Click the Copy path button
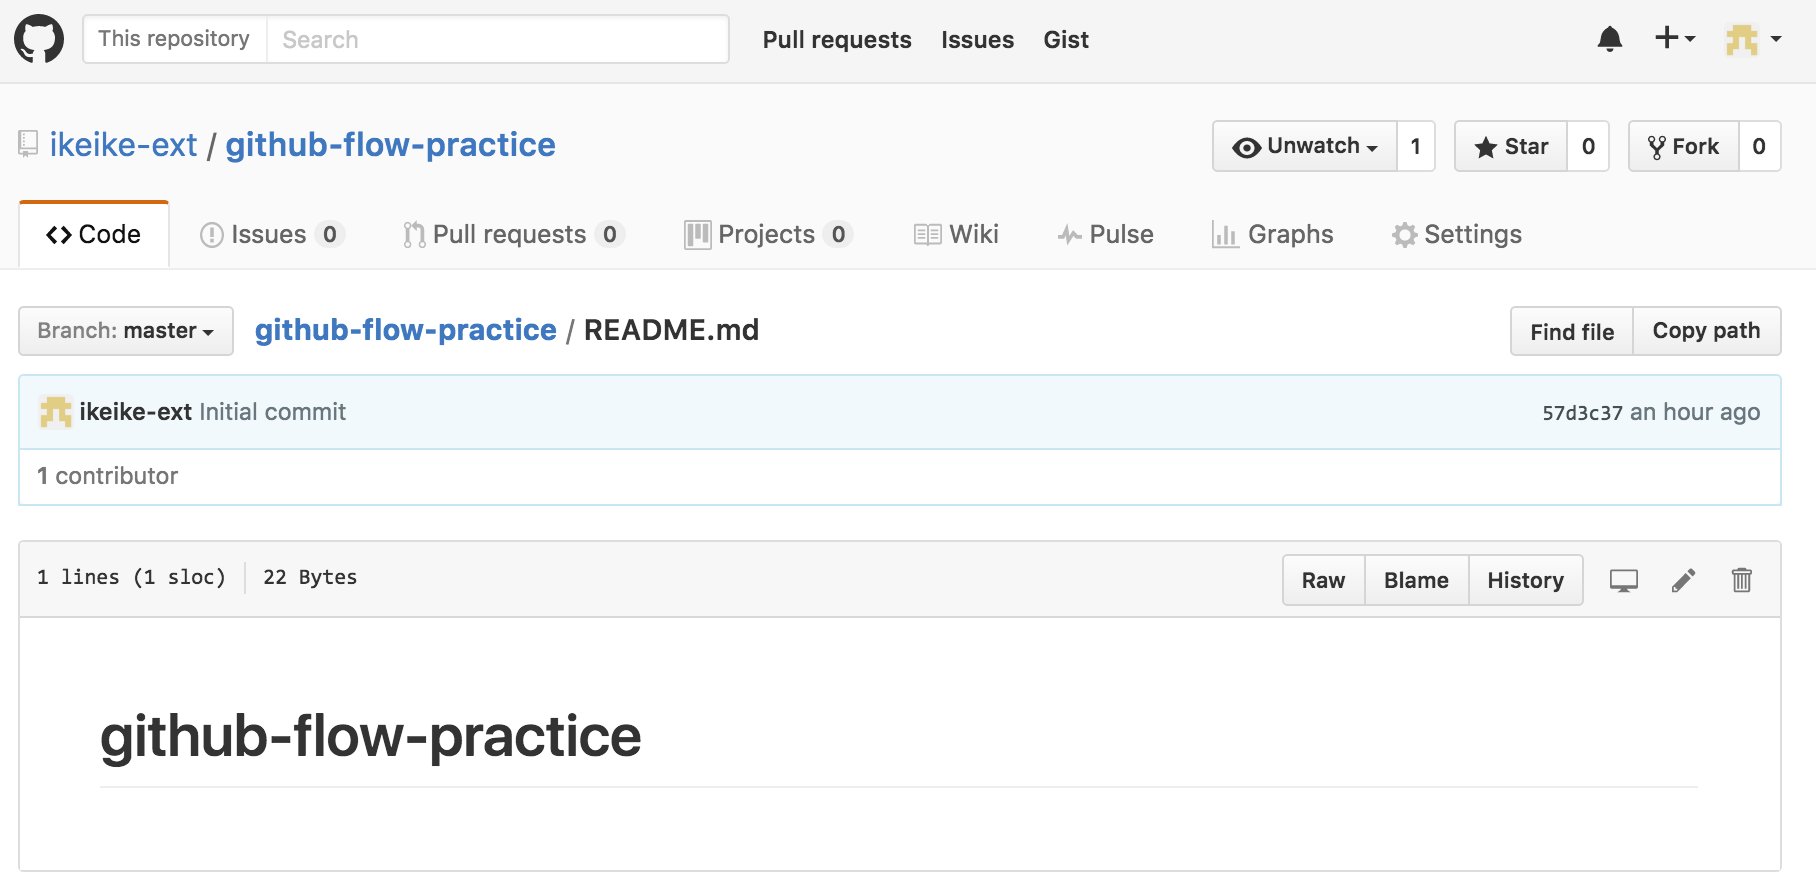 (x=1707, y=331)
